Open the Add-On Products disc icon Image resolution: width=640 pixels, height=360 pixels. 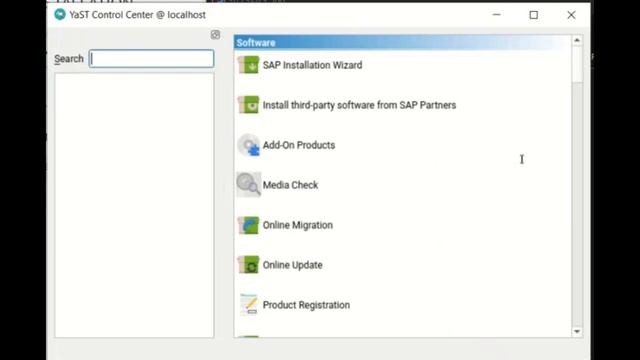[248, 145]
